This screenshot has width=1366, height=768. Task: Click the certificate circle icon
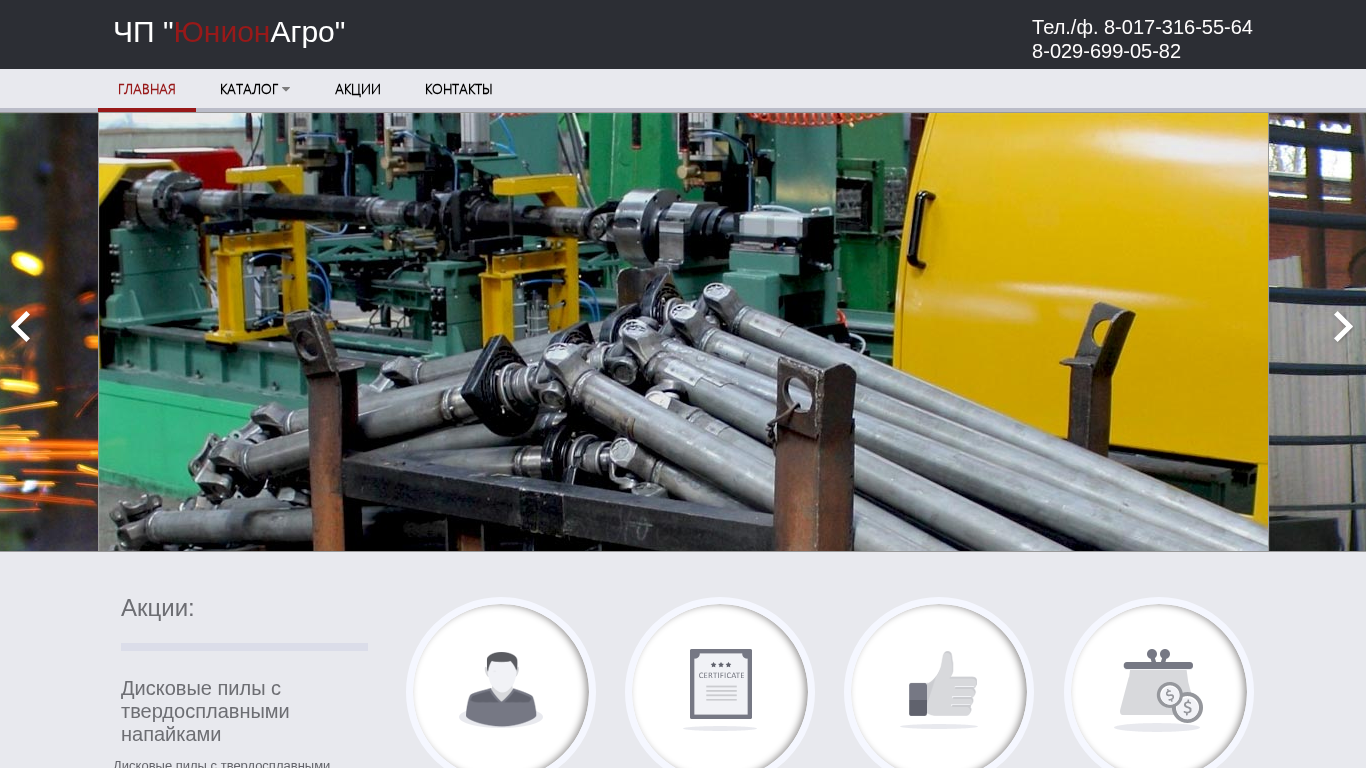(720, 691)
